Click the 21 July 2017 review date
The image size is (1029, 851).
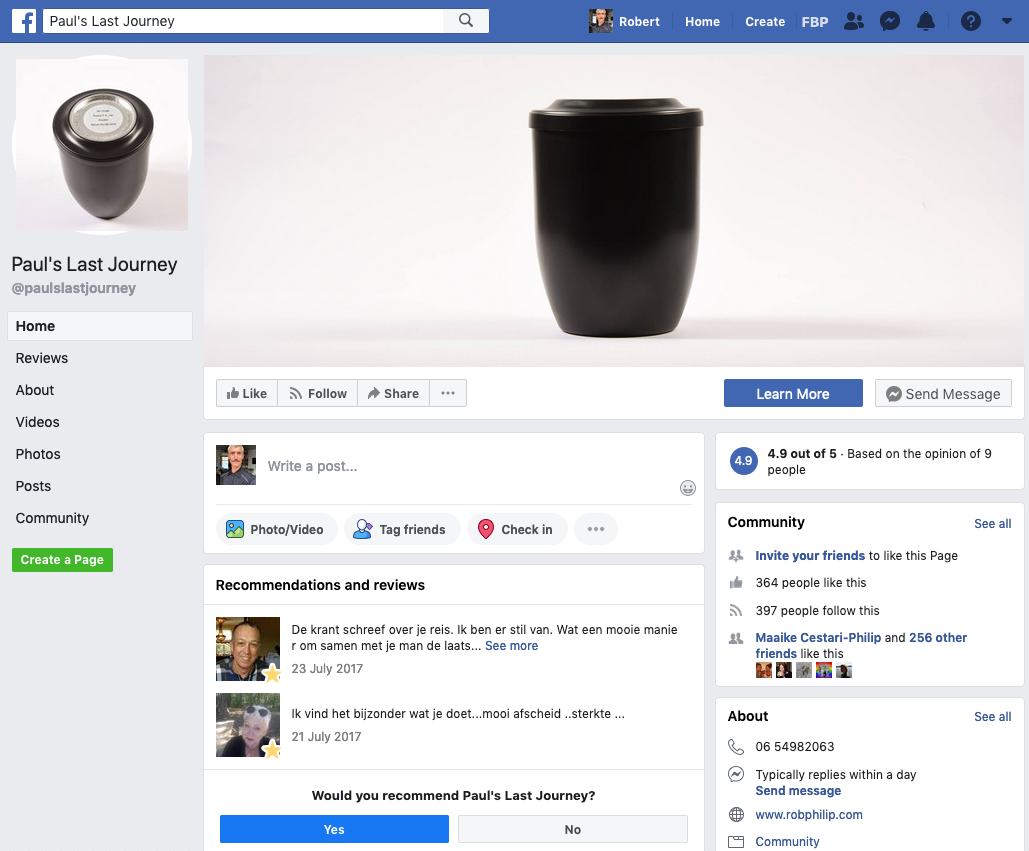tap(326, 737)
